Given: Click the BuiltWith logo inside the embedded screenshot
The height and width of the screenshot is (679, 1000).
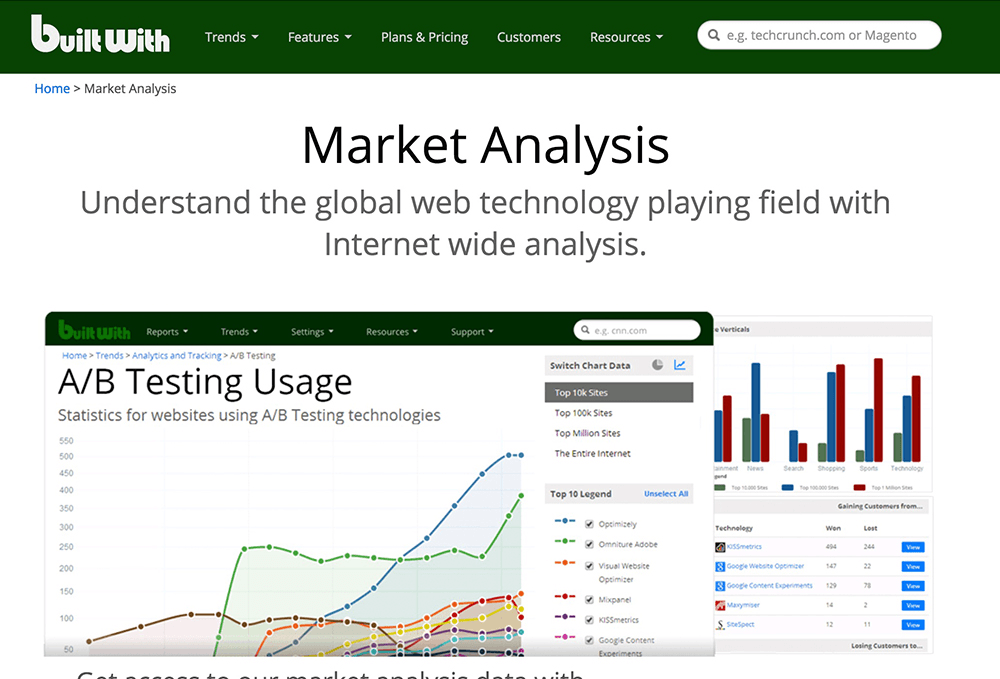Looking at the screenshot, I should coord(94,330).
